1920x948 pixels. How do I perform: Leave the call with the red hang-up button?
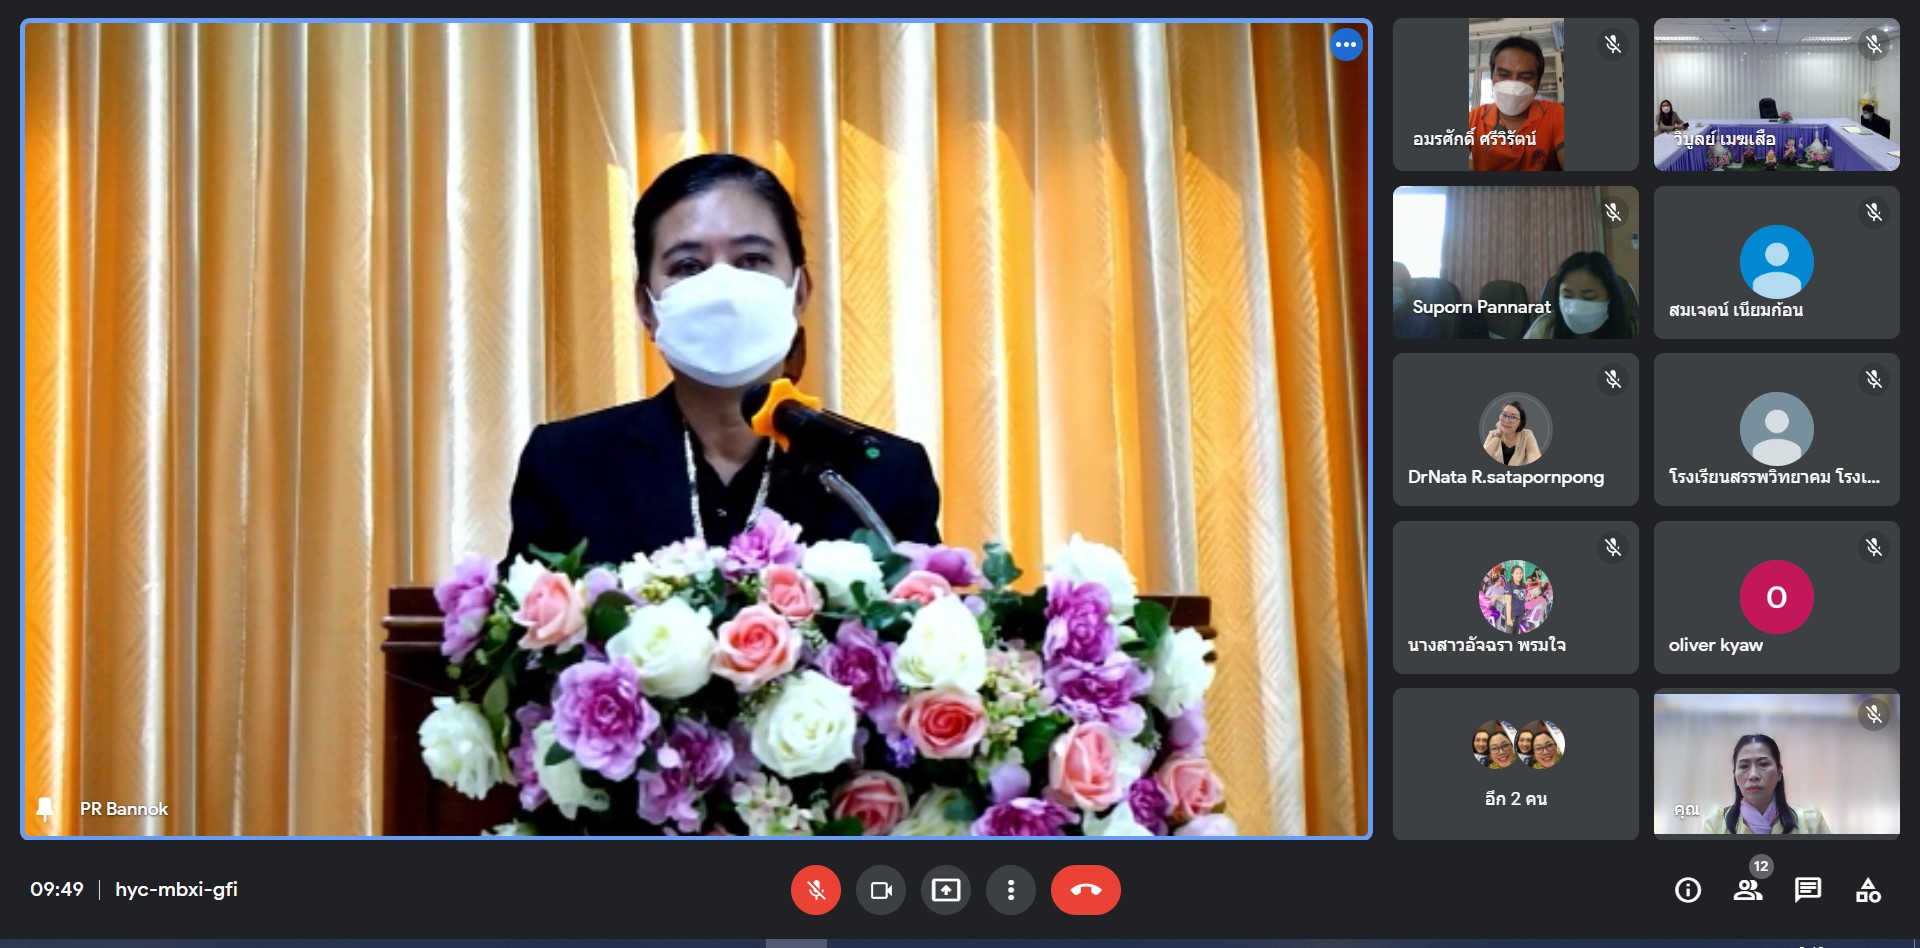point(1085,890)
